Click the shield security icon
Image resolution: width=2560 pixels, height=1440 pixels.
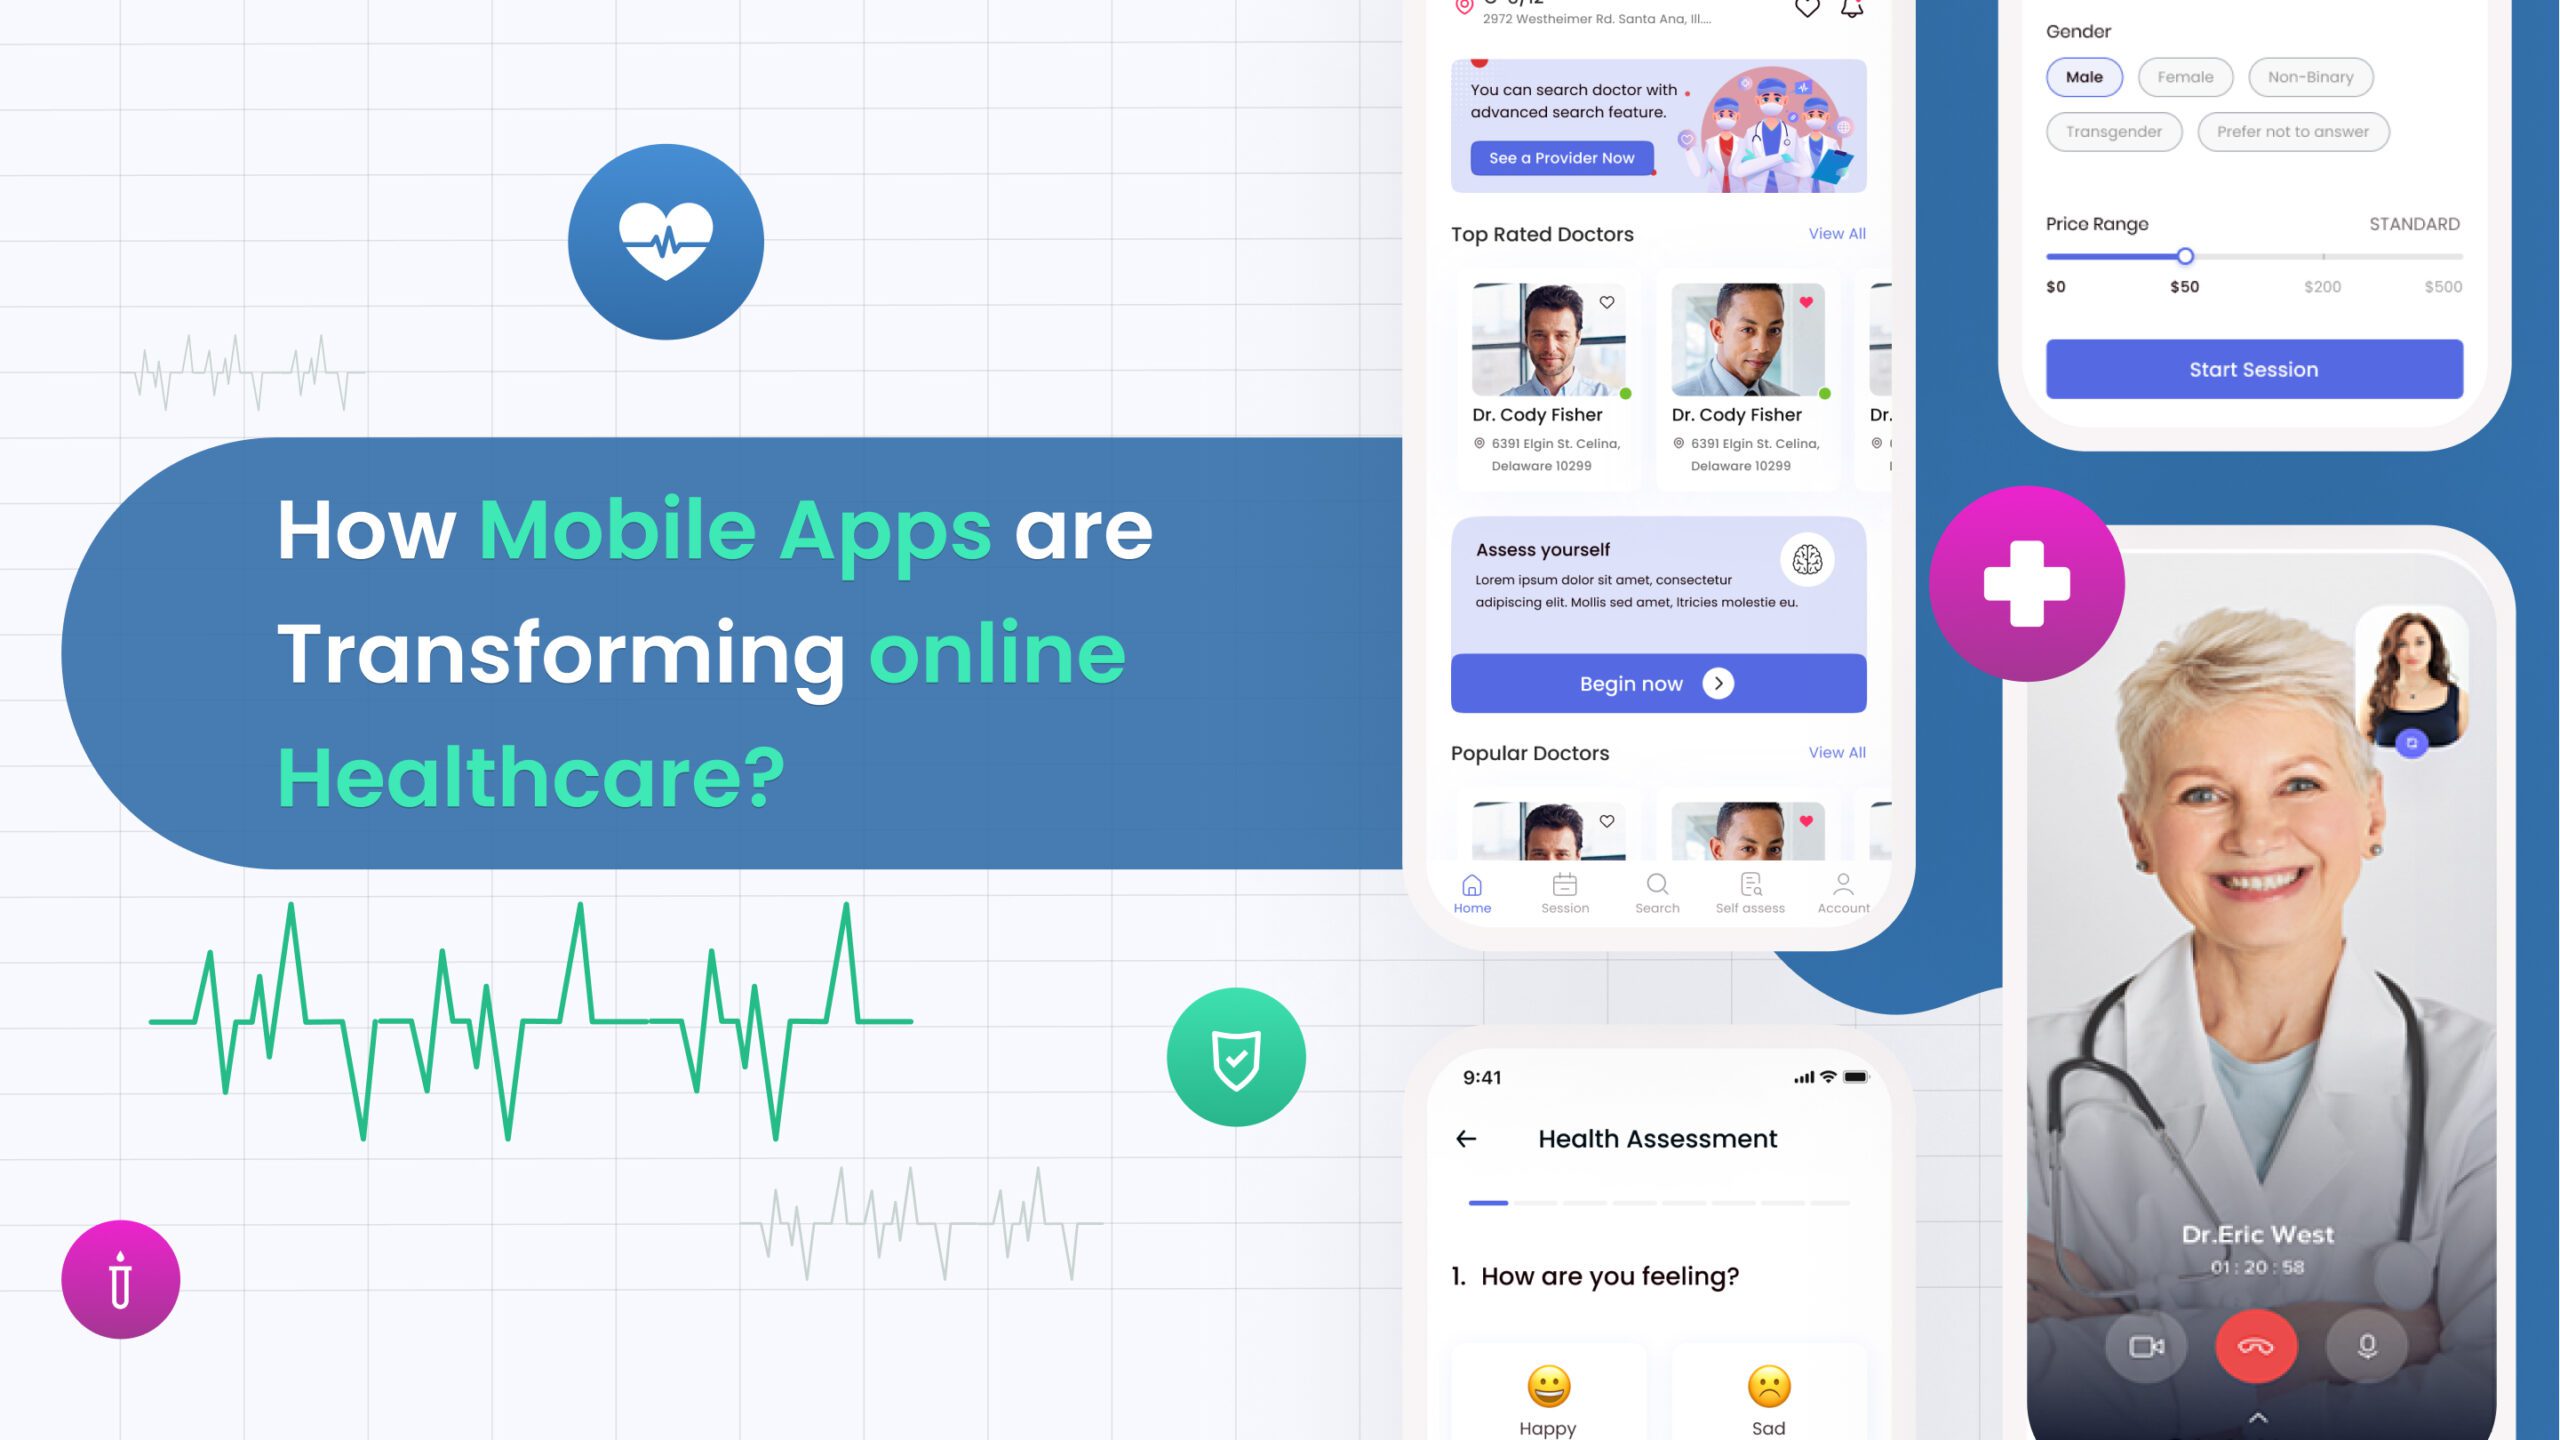[x=1236, y=1057]
